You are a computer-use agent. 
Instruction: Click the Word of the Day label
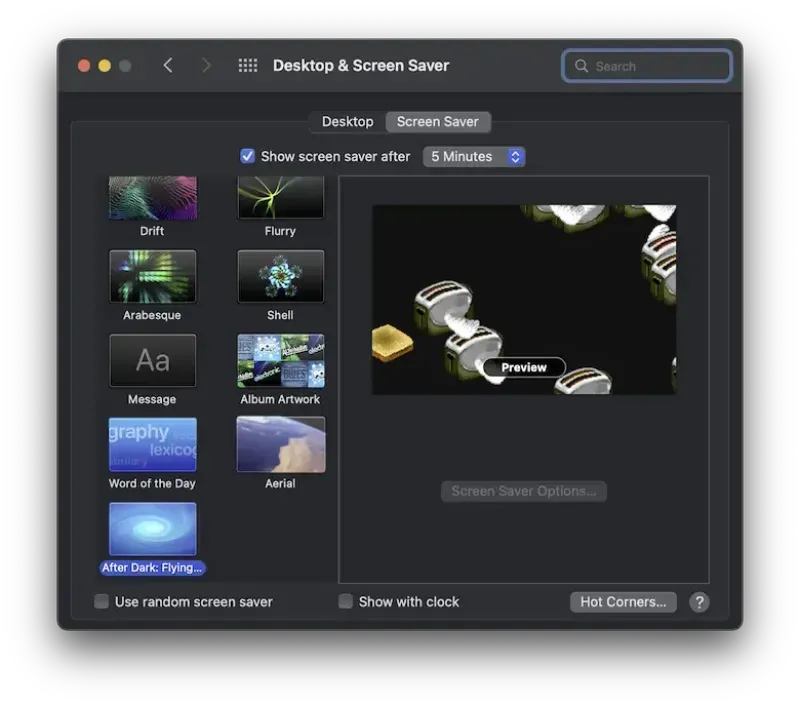152,484
